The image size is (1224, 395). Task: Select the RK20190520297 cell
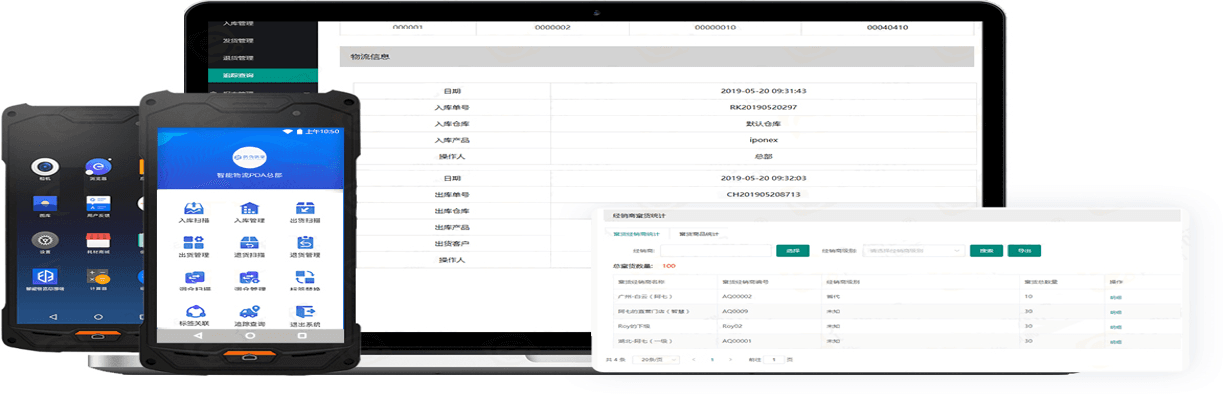(x=763, y=107)
